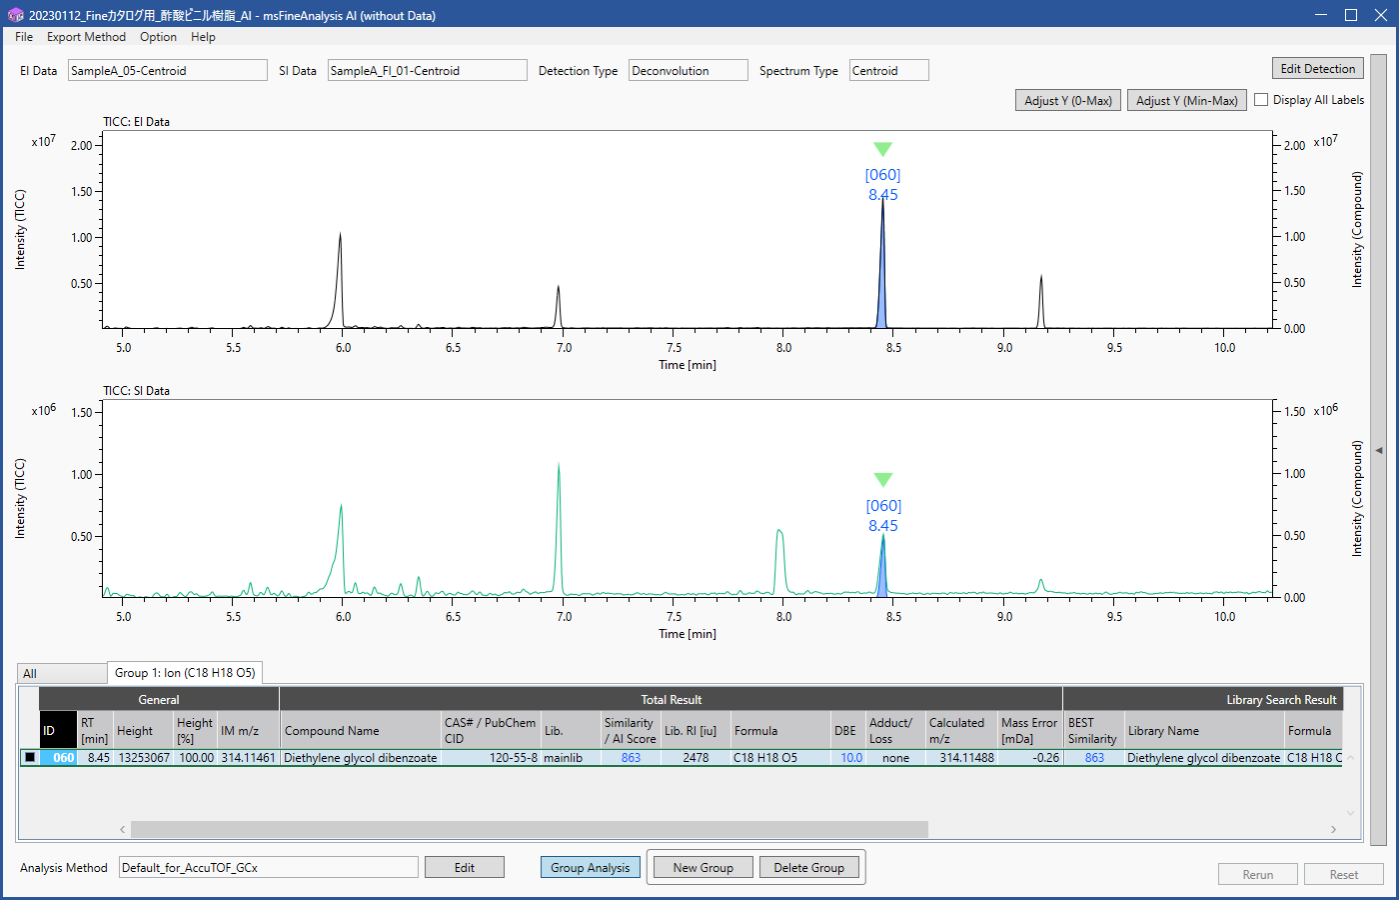Click the ID cell 060
The height and width of the screenshot is (900, 1400).
tap(58, 758)
